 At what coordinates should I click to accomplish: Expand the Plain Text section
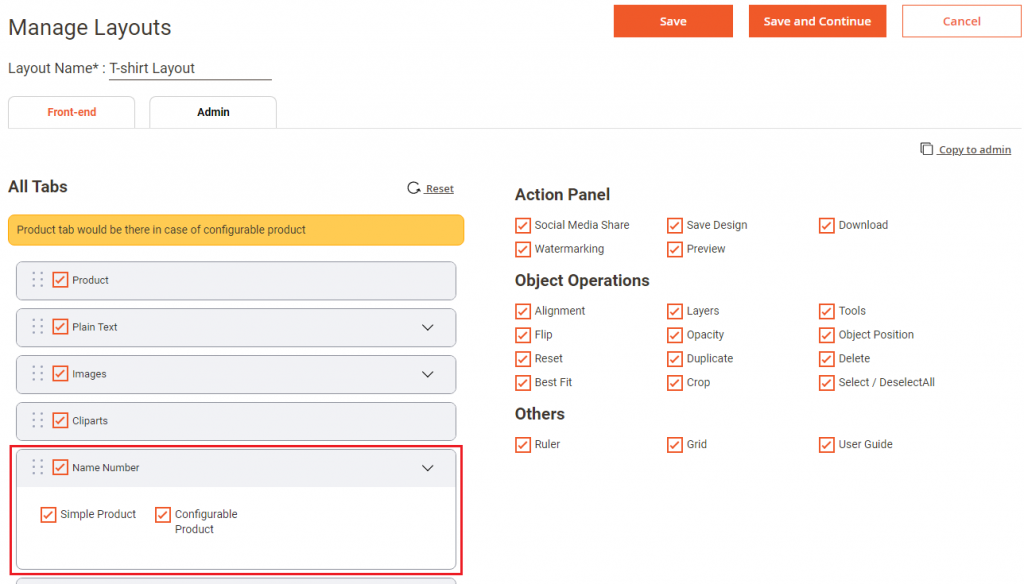coord(428,327)
